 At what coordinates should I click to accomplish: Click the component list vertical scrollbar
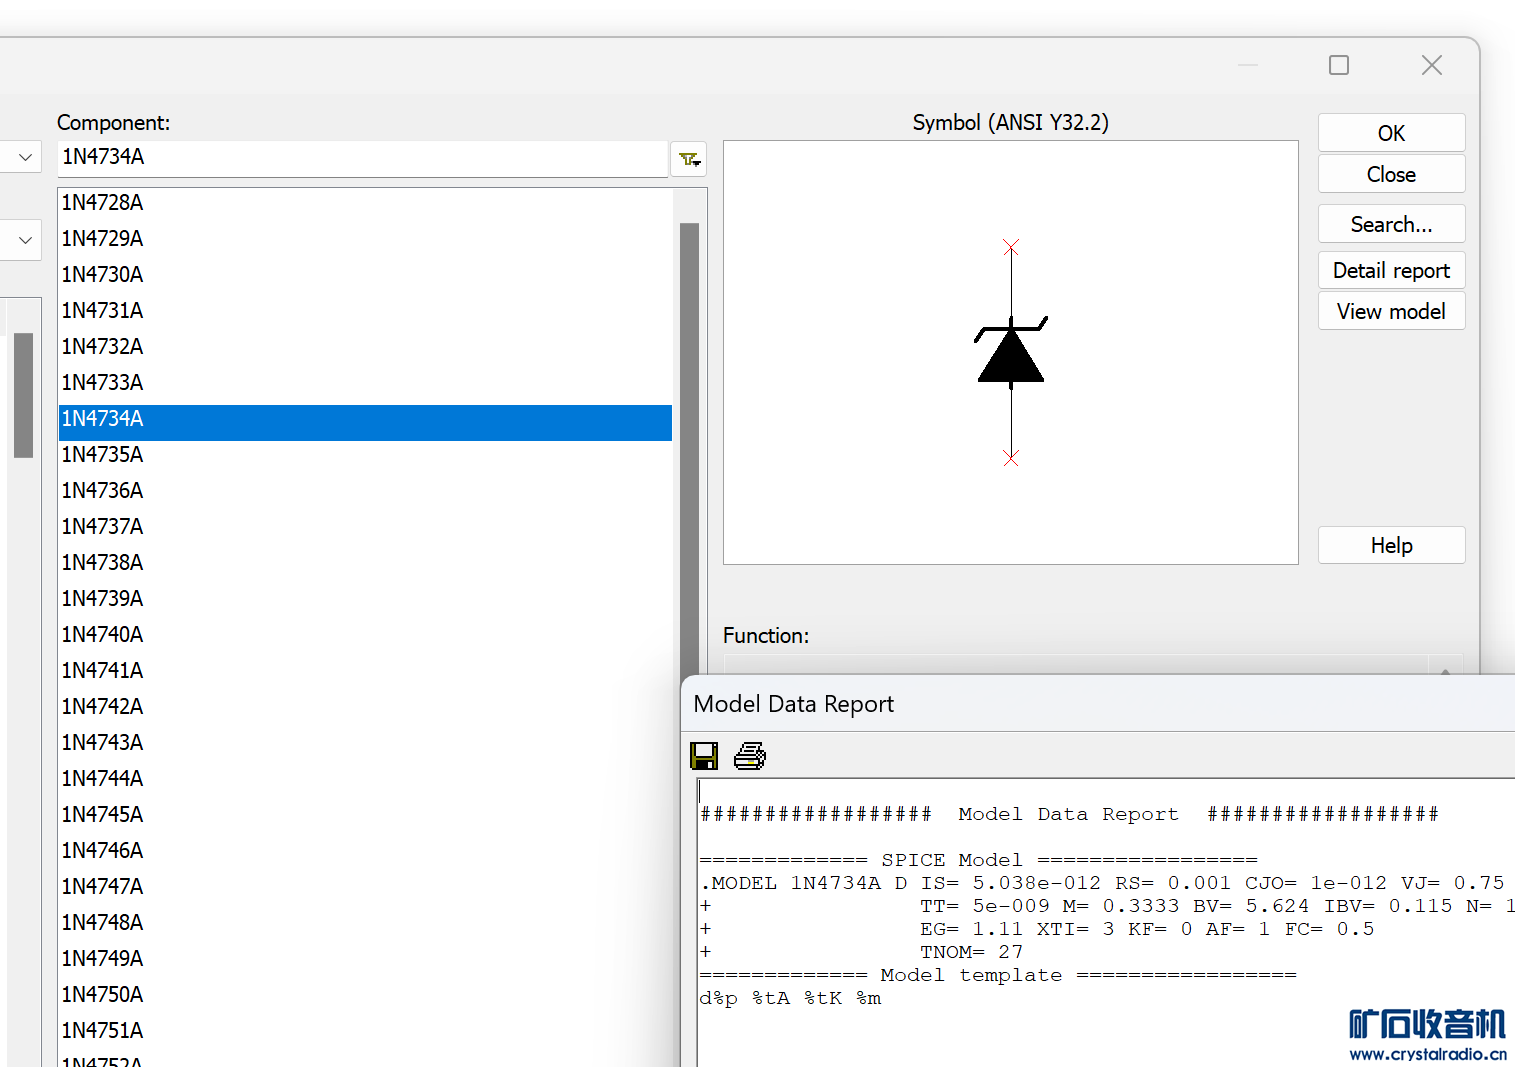(689, 450)
